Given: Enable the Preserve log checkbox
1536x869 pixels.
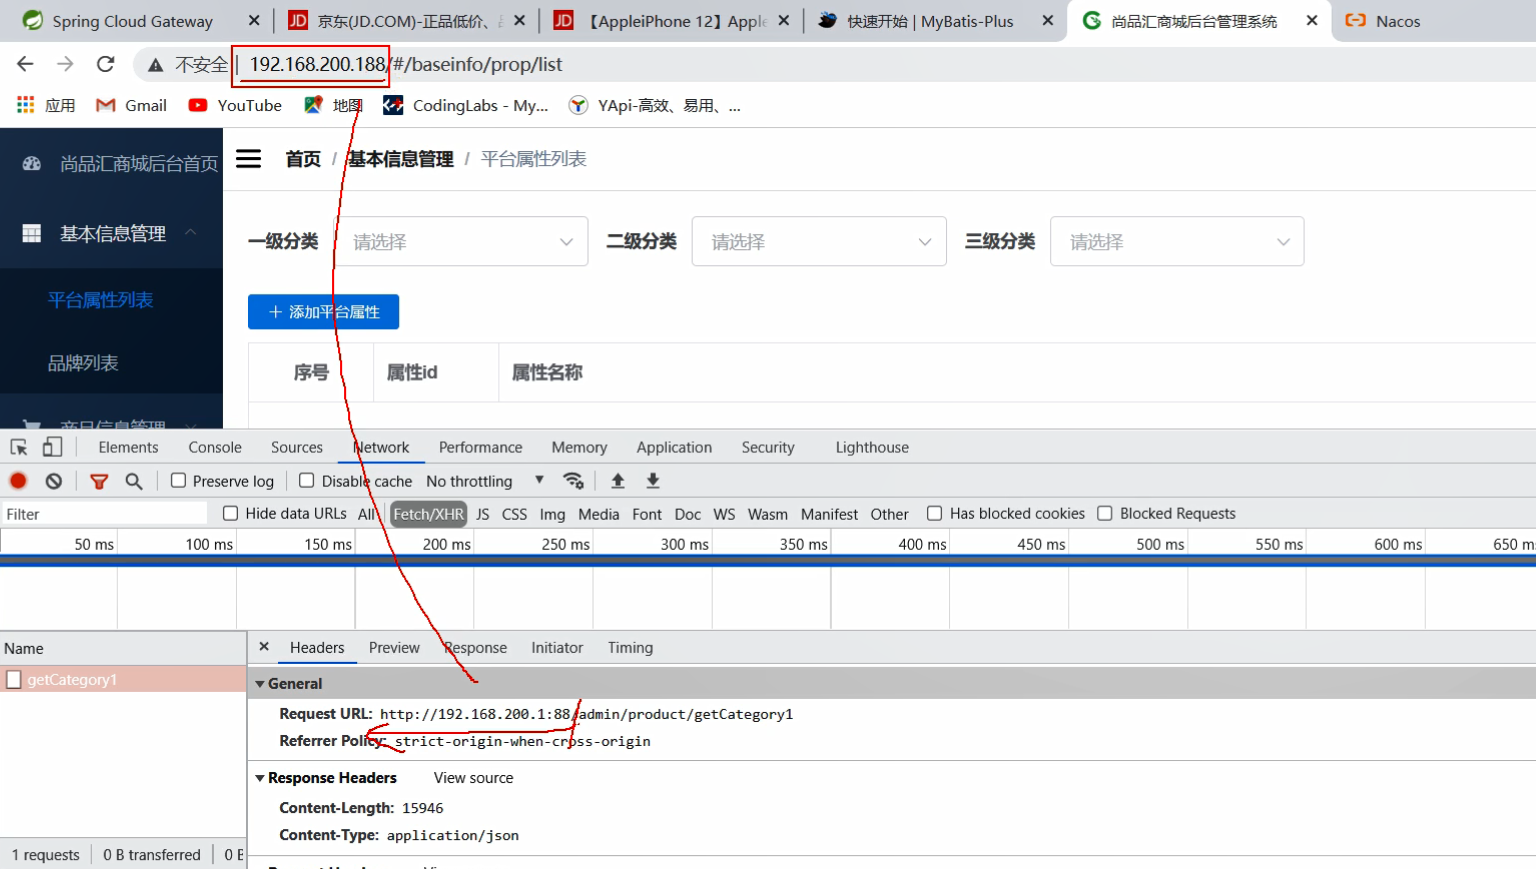Looking at the screenshot, I should (x=178, y=481).
